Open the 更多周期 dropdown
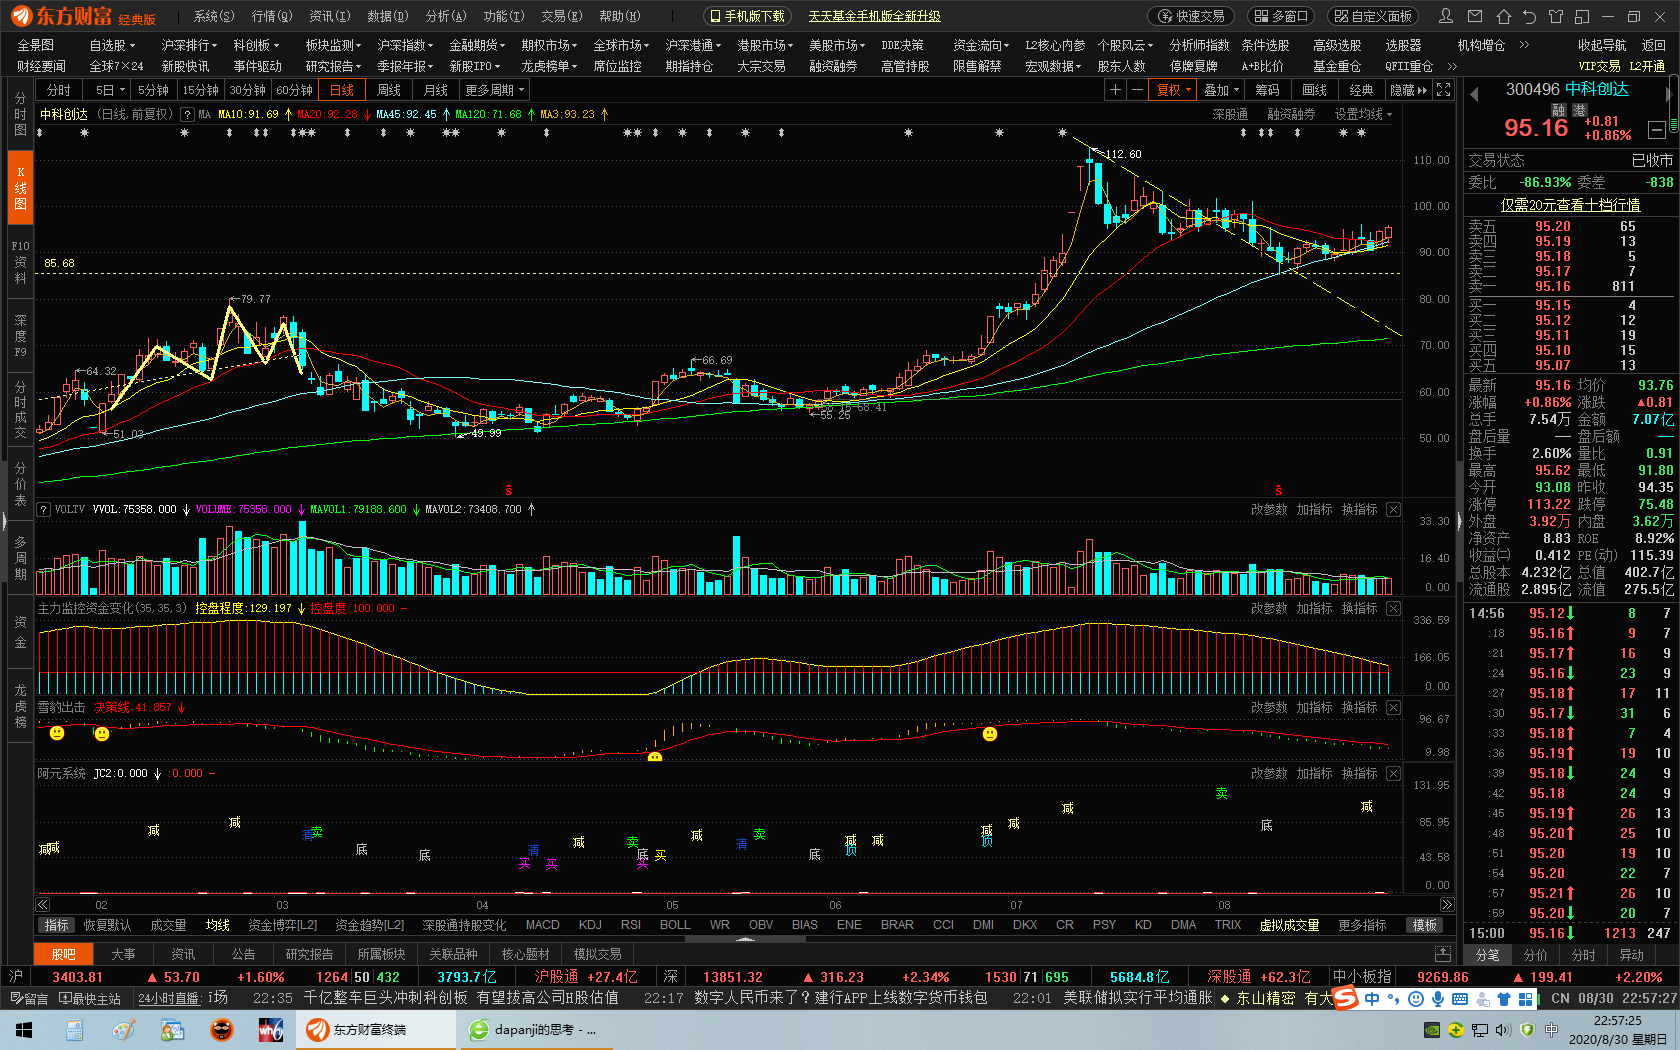 (x=494, y=90)
